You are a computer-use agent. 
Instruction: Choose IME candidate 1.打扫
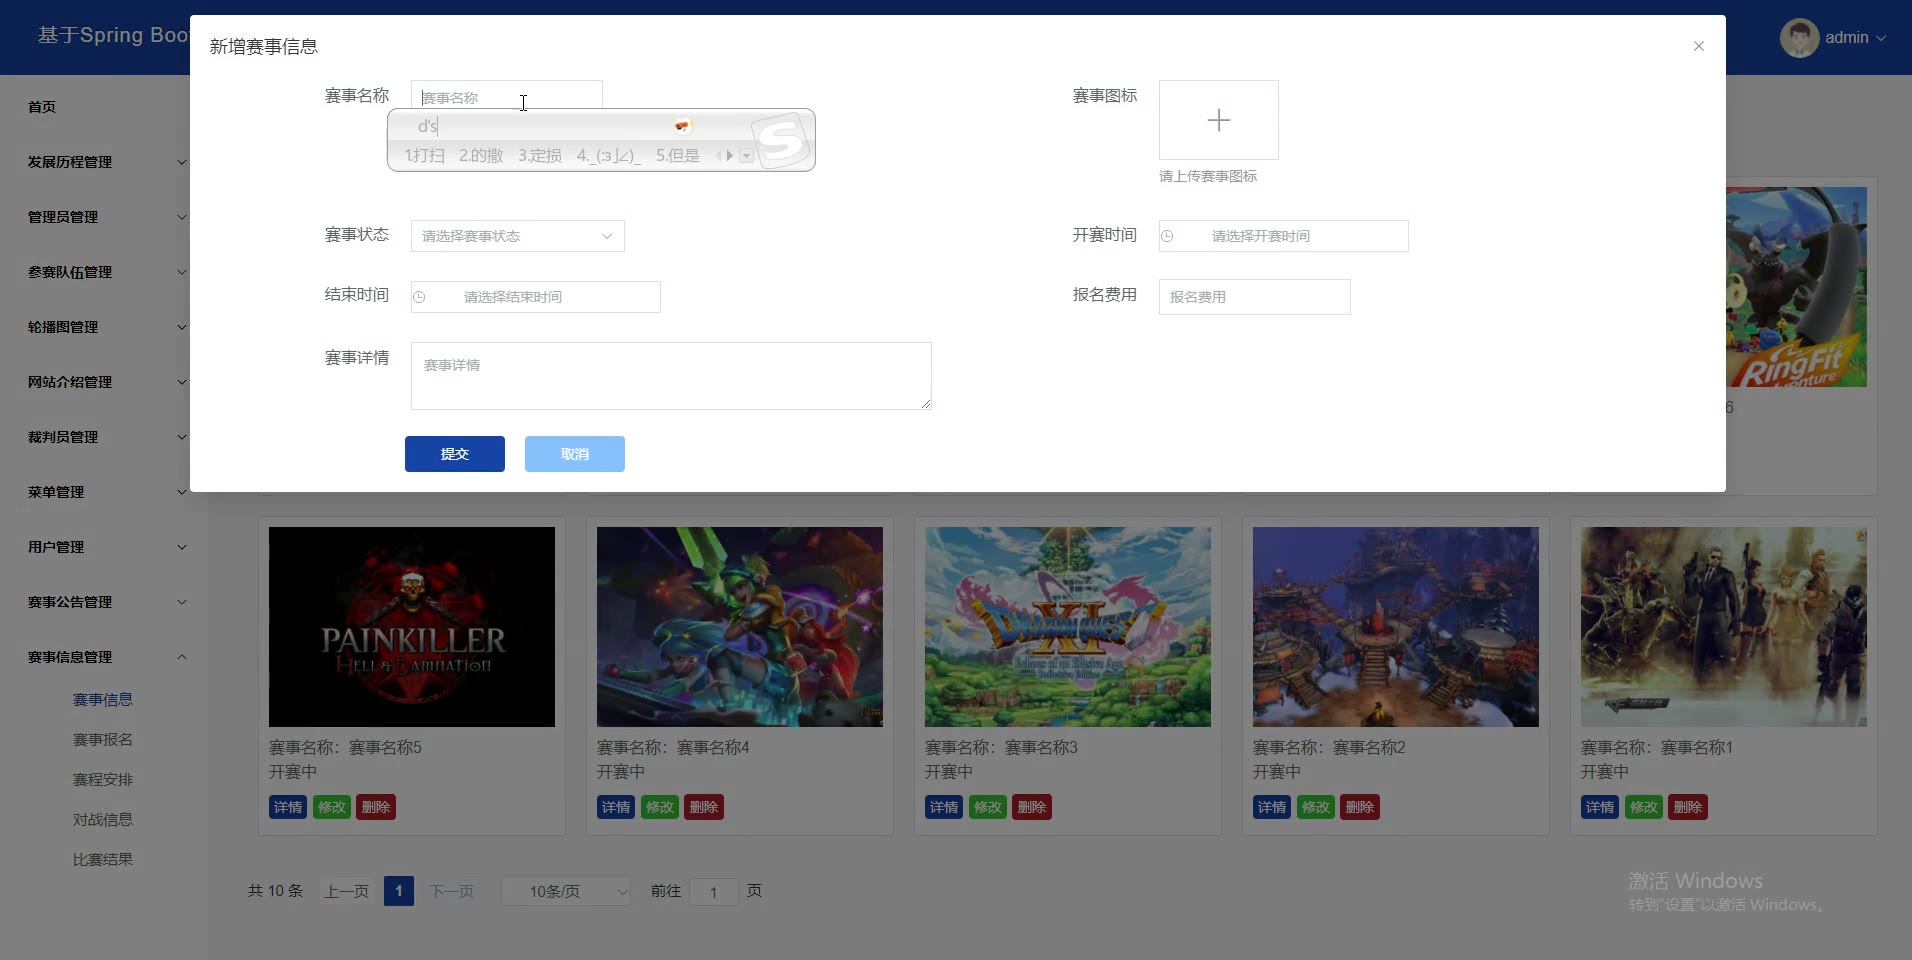point(424,156)
